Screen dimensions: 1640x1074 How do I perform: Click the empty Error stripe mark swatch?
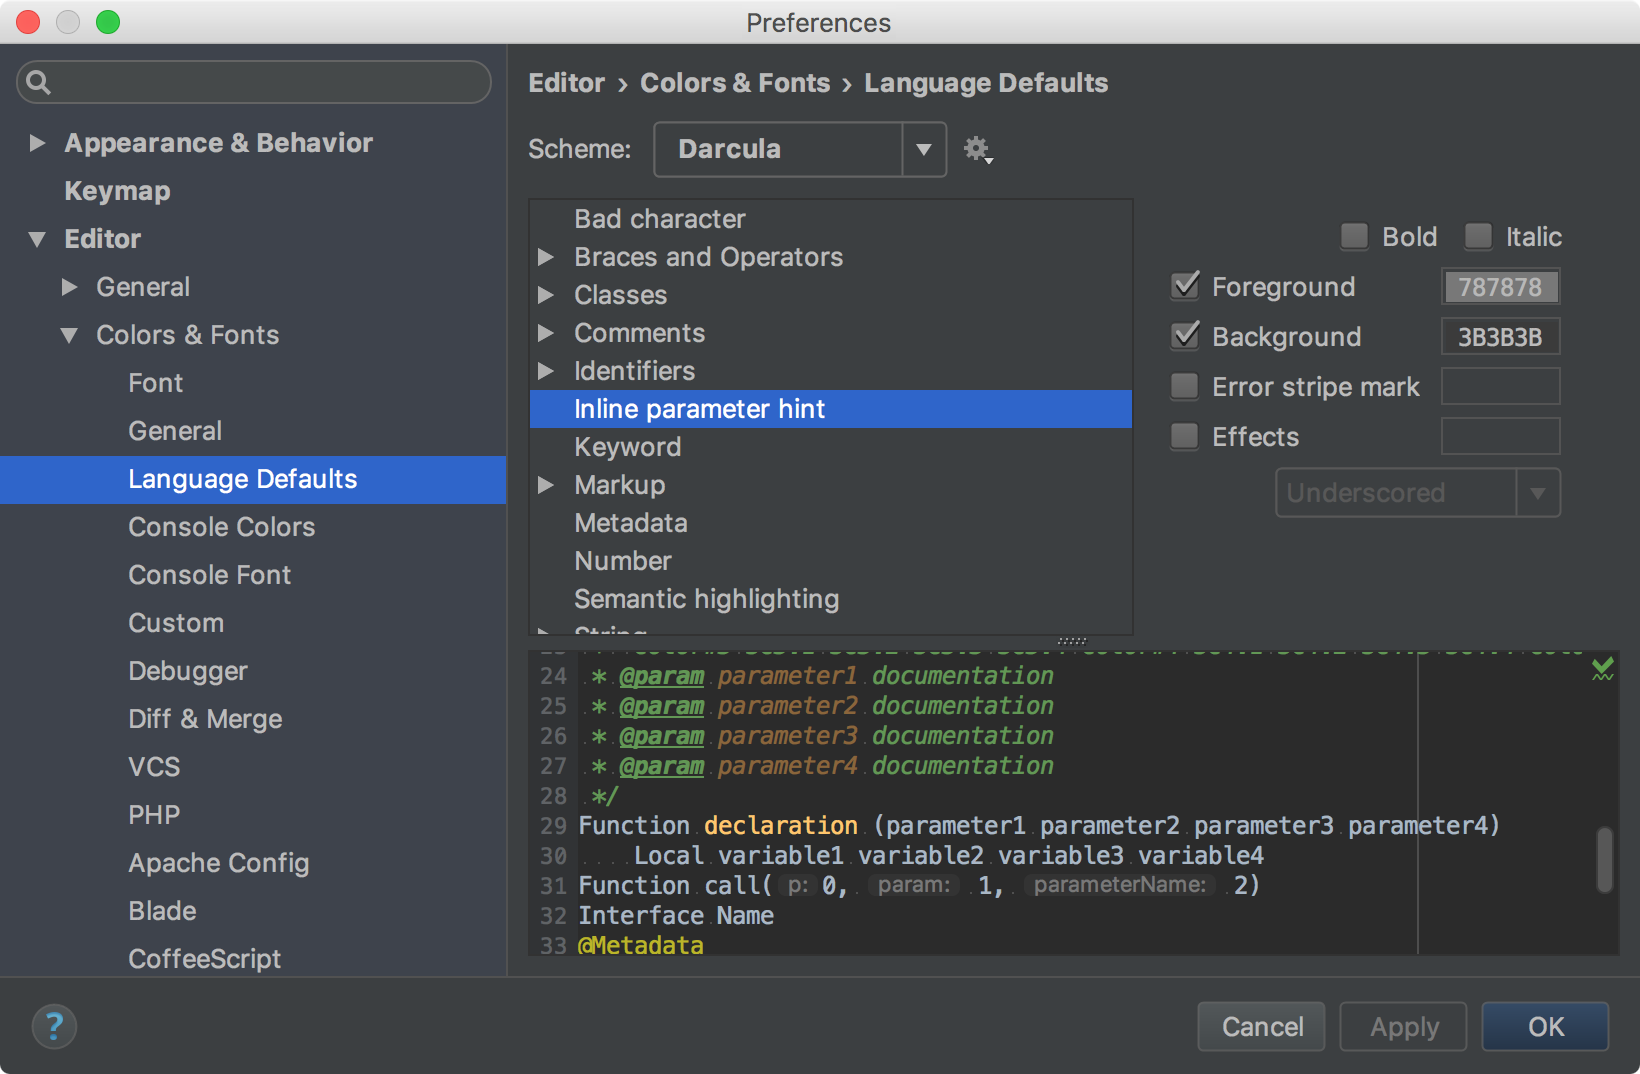[1500, 386]
